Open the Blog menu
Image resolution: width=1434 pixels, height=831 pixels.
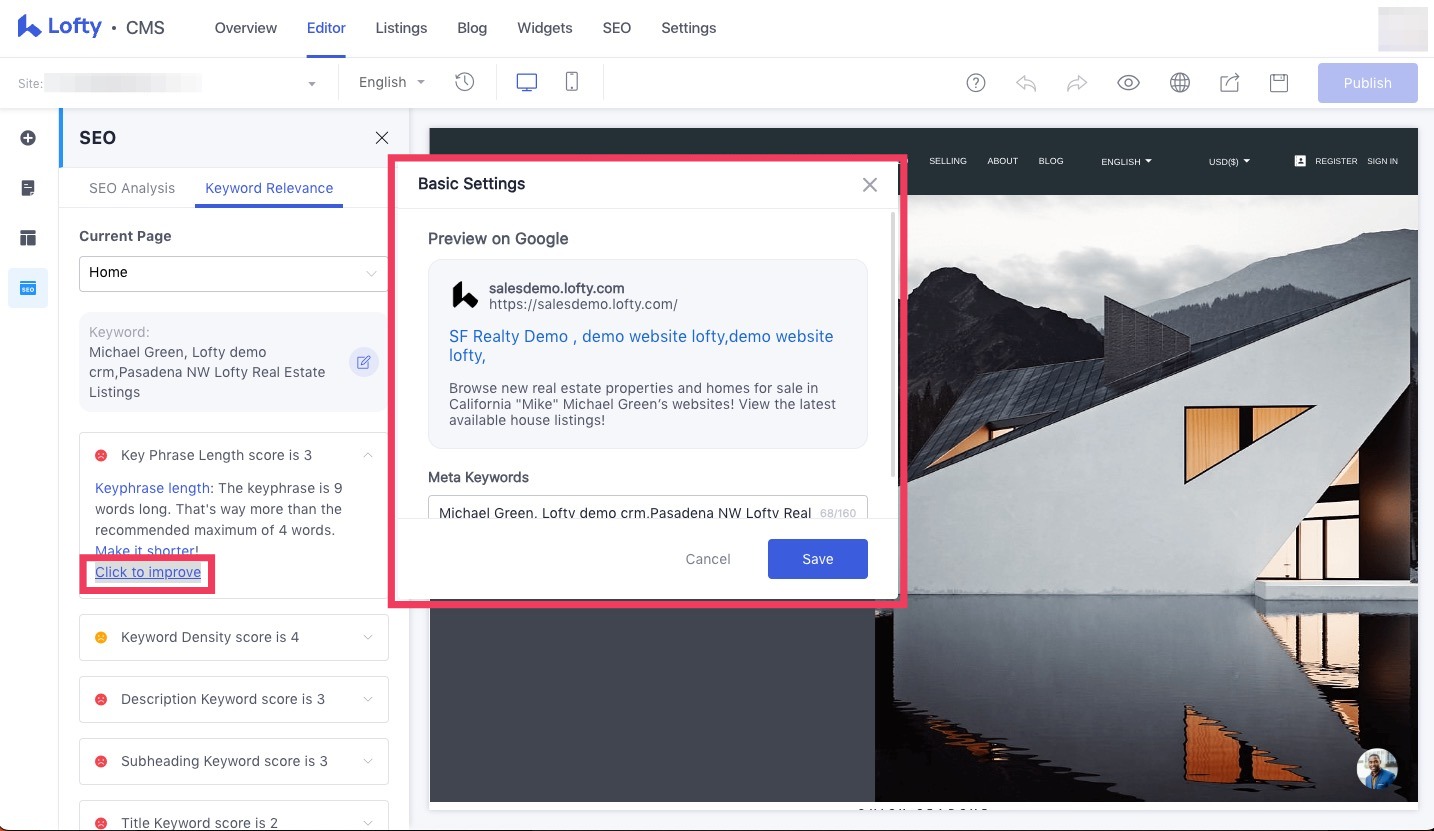[472, 28]
